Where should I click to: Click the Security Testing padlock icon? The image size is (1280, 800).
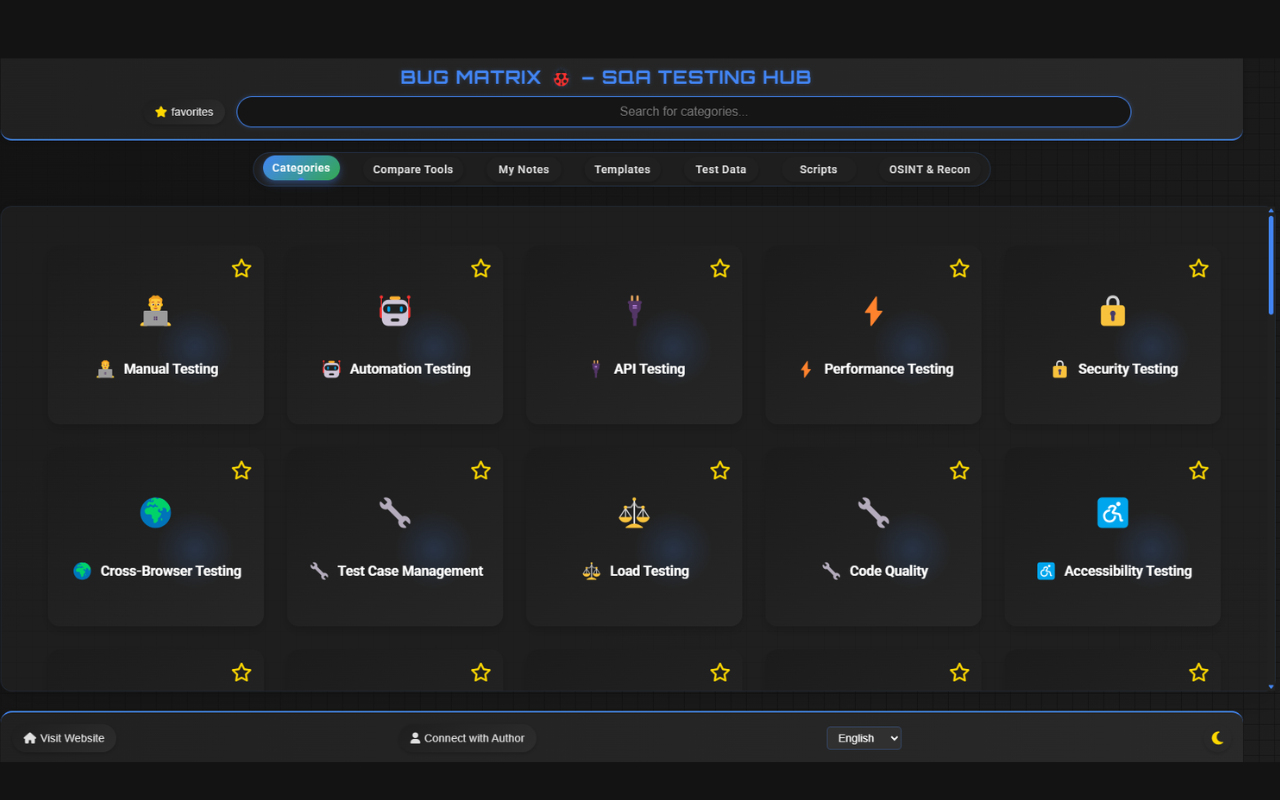(1112, 310)
